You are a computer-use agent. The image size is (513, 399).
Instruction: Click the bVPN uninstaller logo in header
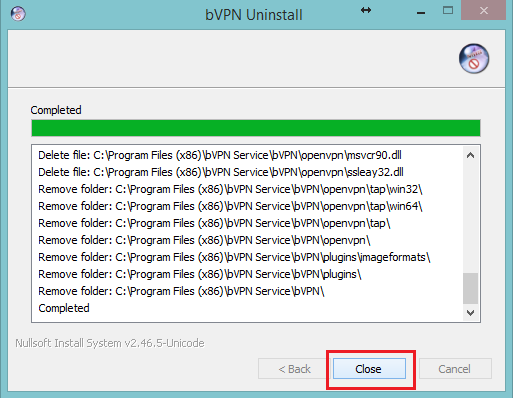(x=474, y=59)
